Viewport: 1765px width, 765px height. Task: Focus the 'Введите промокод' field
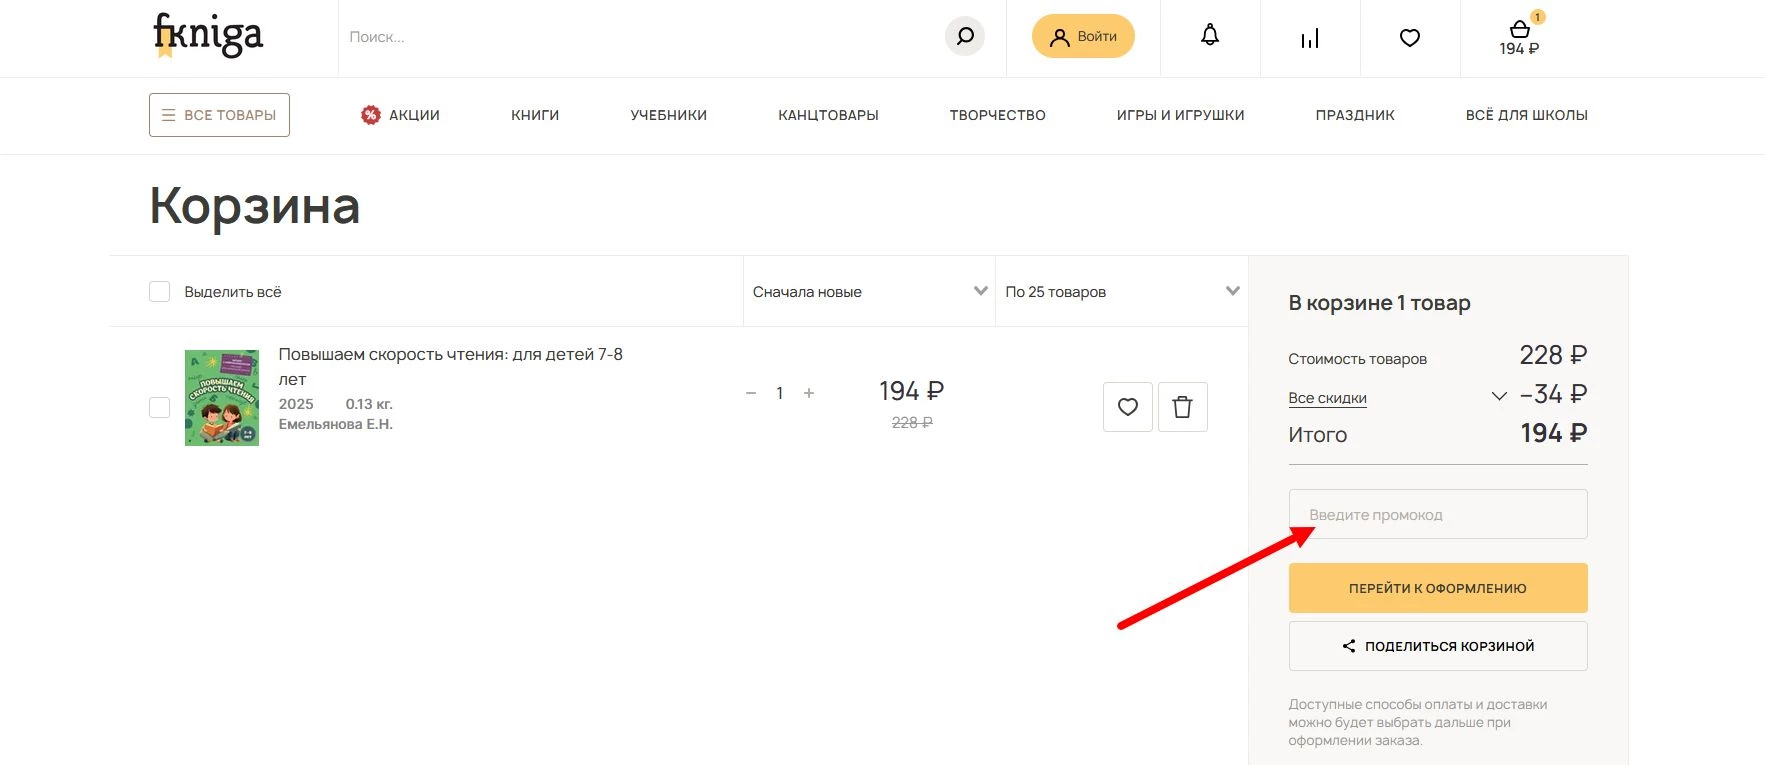1437,514
